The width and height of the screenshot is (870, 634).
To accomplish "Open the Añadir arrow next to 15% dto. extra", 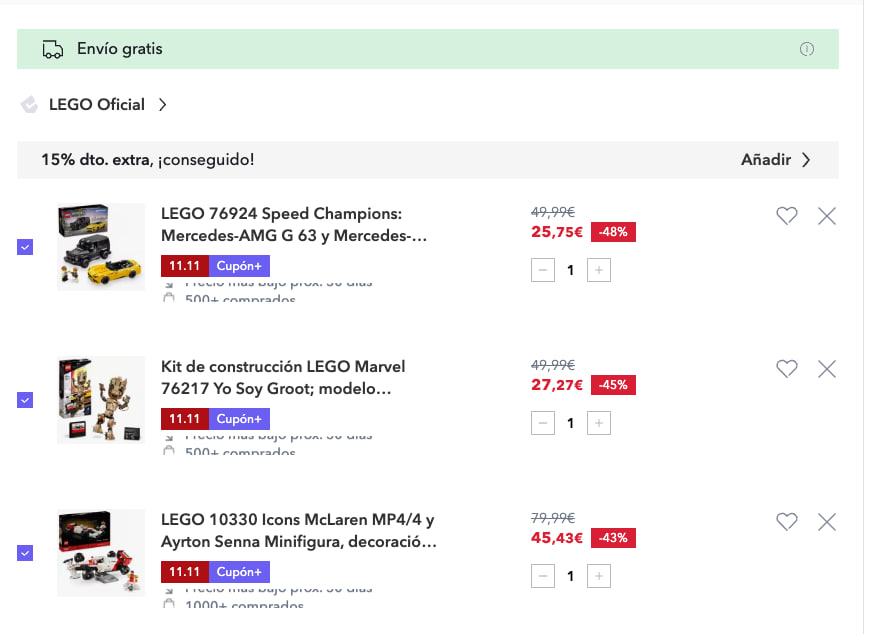I will click(x=805, y=159).
